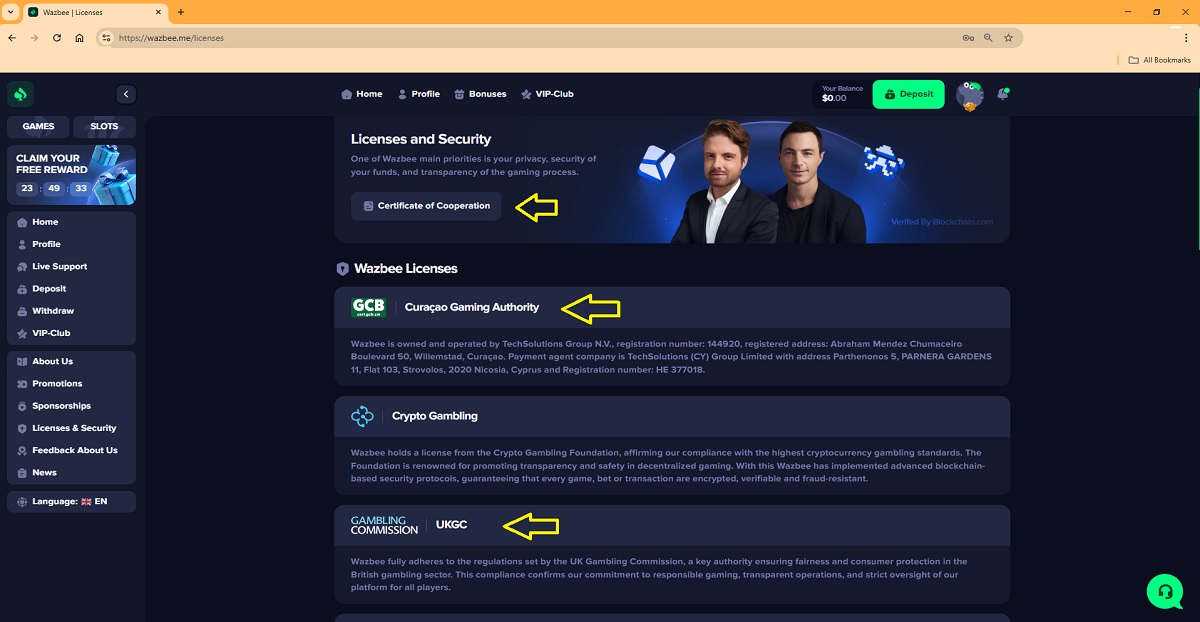The height and width of the screenshot is (622, 1200).
Task: Open the VIP-Club menu in top navigation
Action: click(547, 94)
